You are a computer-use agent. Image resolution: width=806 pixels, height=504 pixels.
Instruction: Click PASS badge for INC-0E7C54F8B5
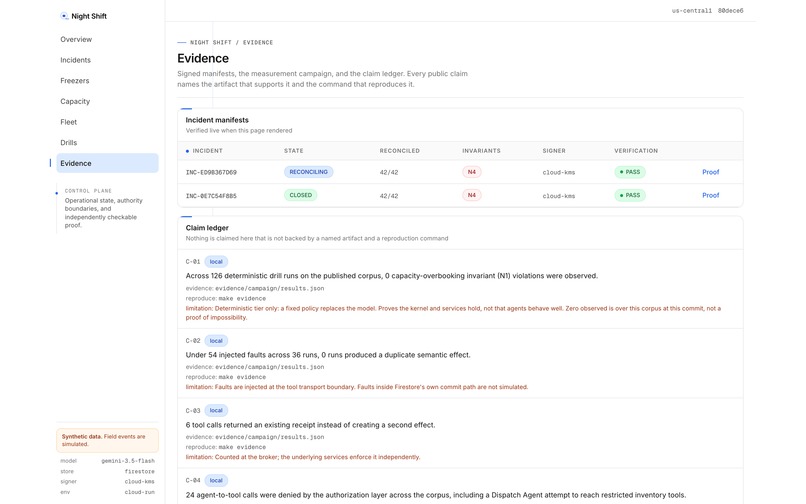pos(630,195)
